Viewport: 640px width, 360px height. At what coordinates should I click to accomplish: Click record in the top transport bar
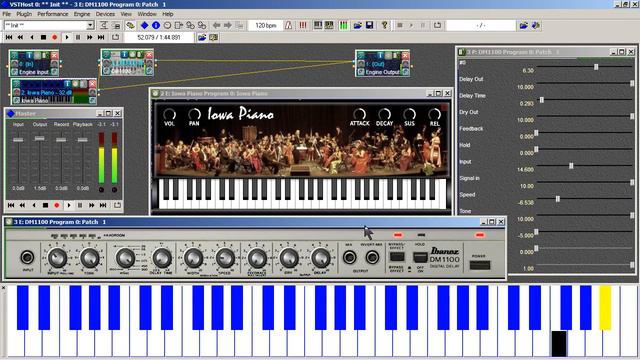click(x=55, y=37)
